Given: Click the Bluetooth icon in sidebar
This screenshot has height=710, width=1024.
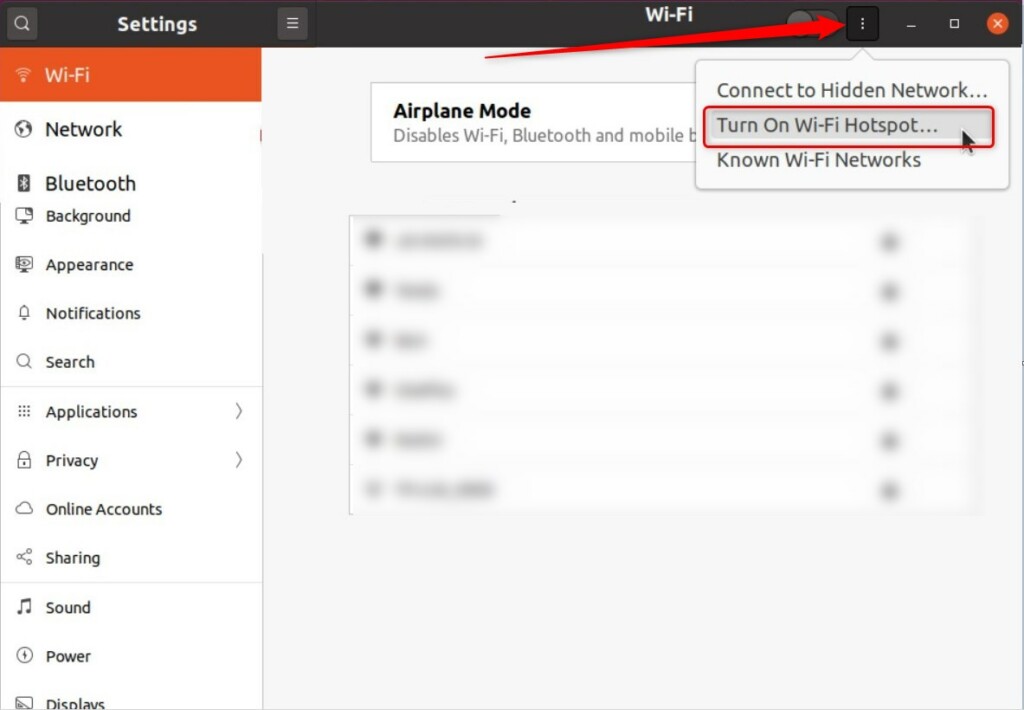Looking at the screenshot, I should tap(24, 184).
